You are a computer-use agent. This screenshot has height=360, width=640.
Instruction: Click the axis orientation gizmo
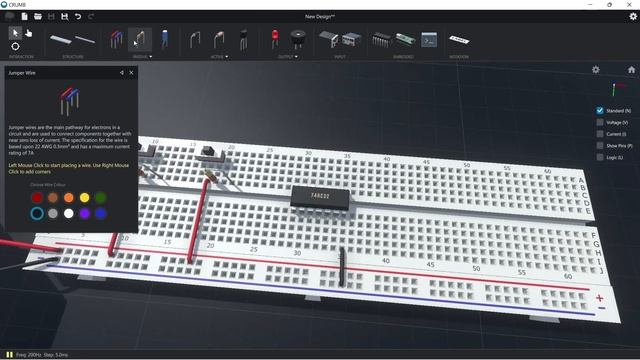(617, 89)
